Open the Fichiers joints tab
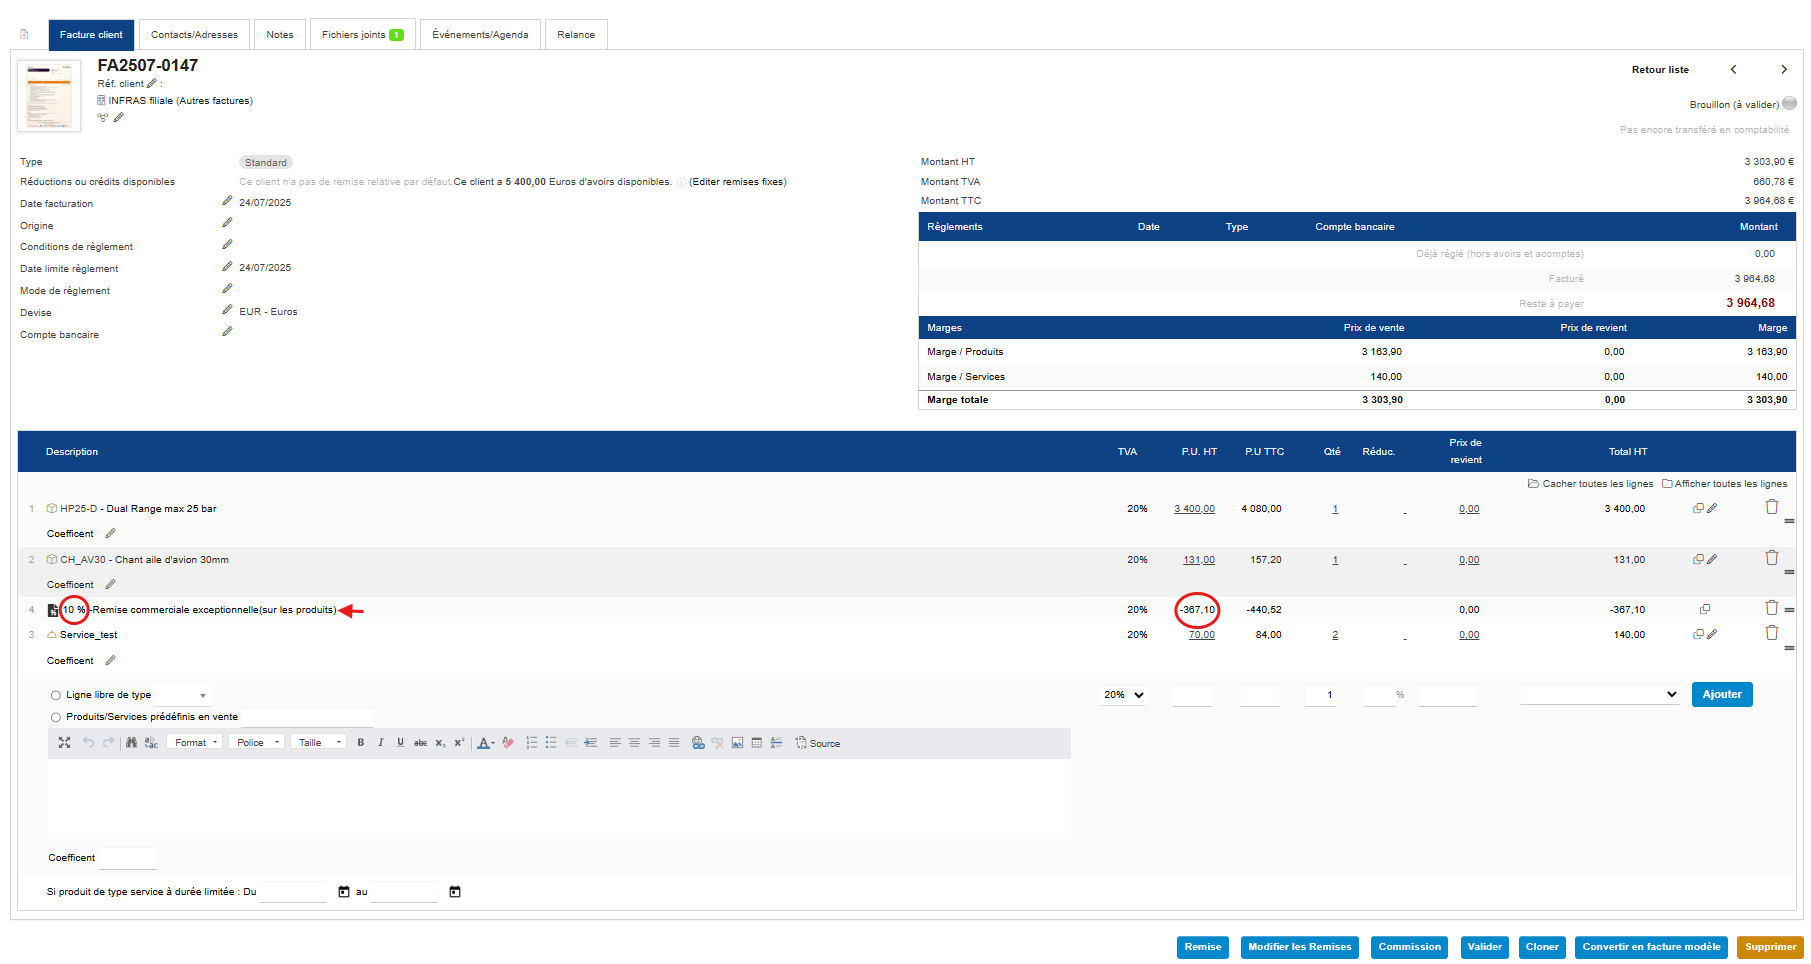This screenshot has width=1811, height=964. (x=361, y=35)
